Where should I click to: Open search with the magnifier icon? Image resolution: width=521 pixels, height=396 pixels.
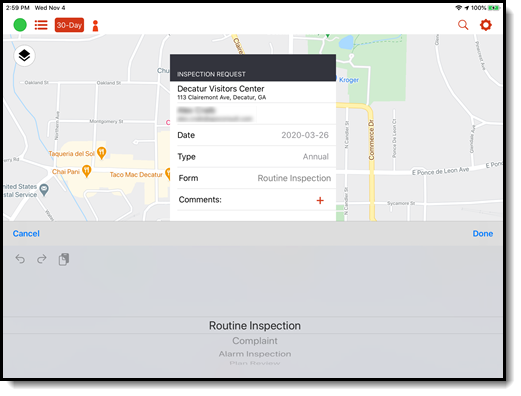tap(463, 25)
